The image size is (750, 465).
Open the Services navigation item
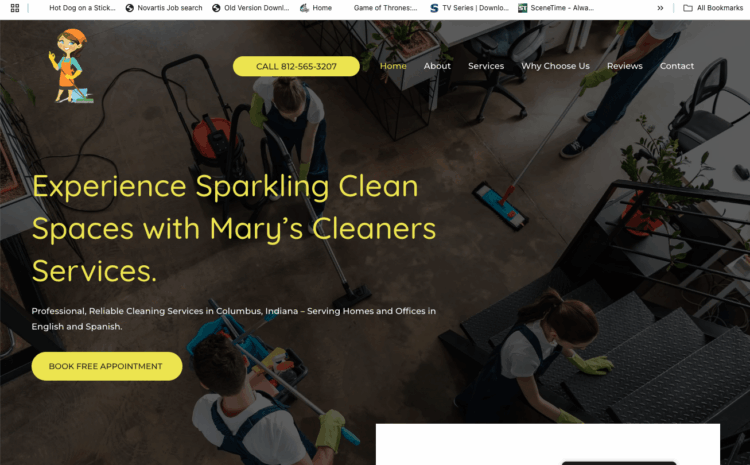(486, 66)
